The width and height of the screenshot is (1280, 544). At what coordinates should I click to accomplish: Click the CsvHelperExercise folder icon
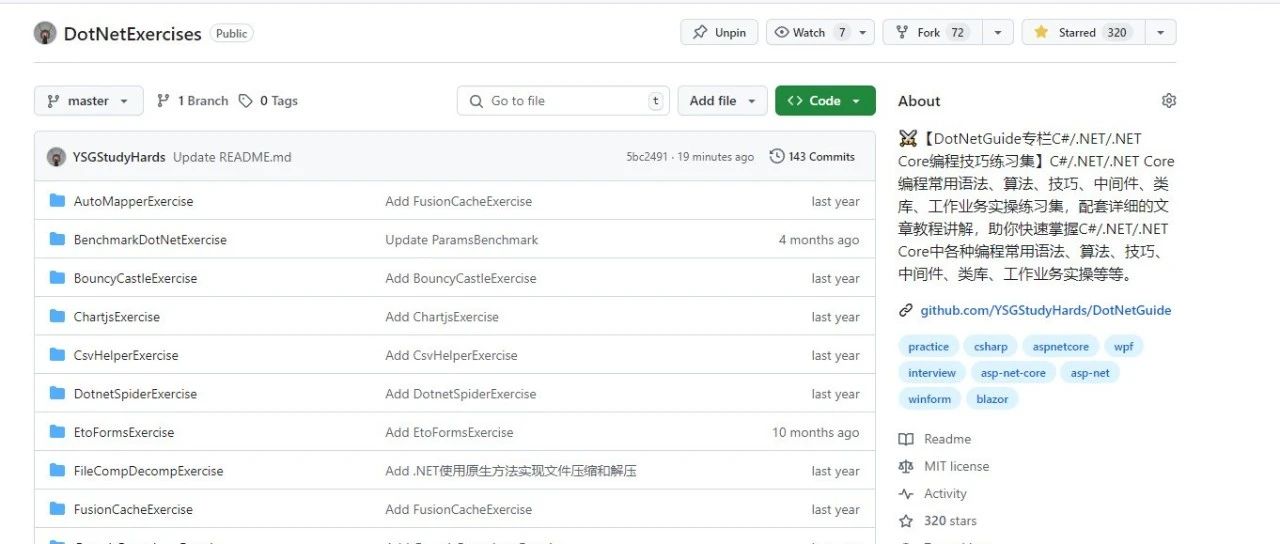[x=57, y=355]
